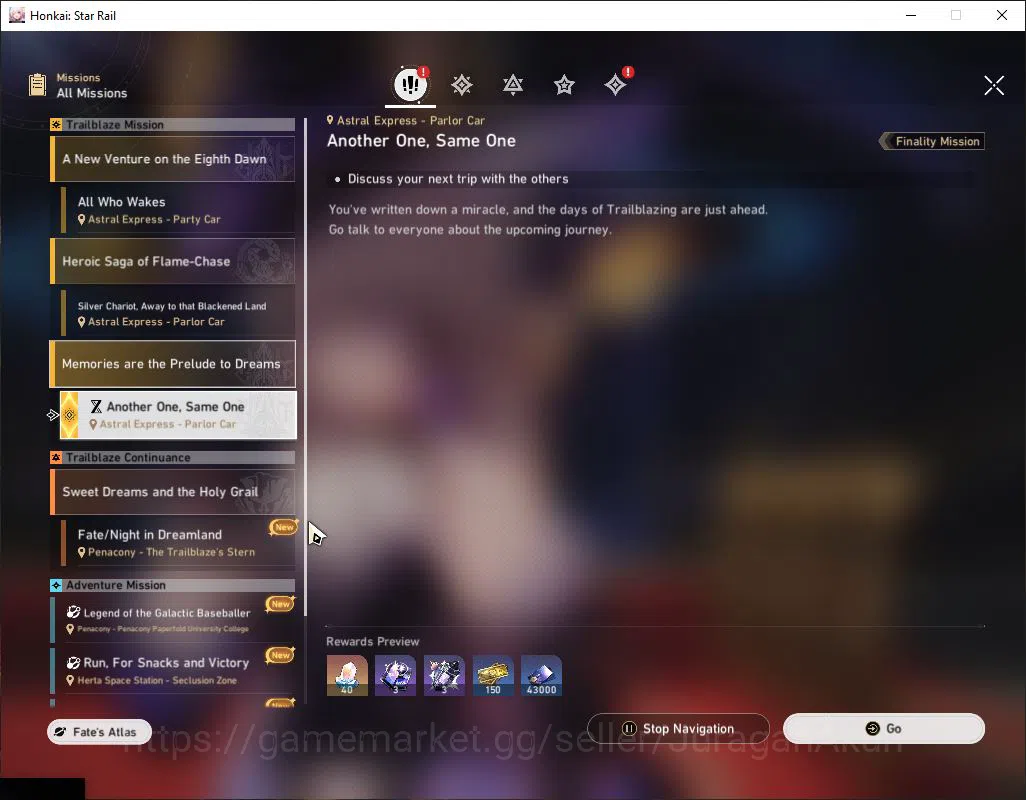Switch to the Trailblaze Continuance filter icon
The image size is (1026, 800).
[513, 85]
